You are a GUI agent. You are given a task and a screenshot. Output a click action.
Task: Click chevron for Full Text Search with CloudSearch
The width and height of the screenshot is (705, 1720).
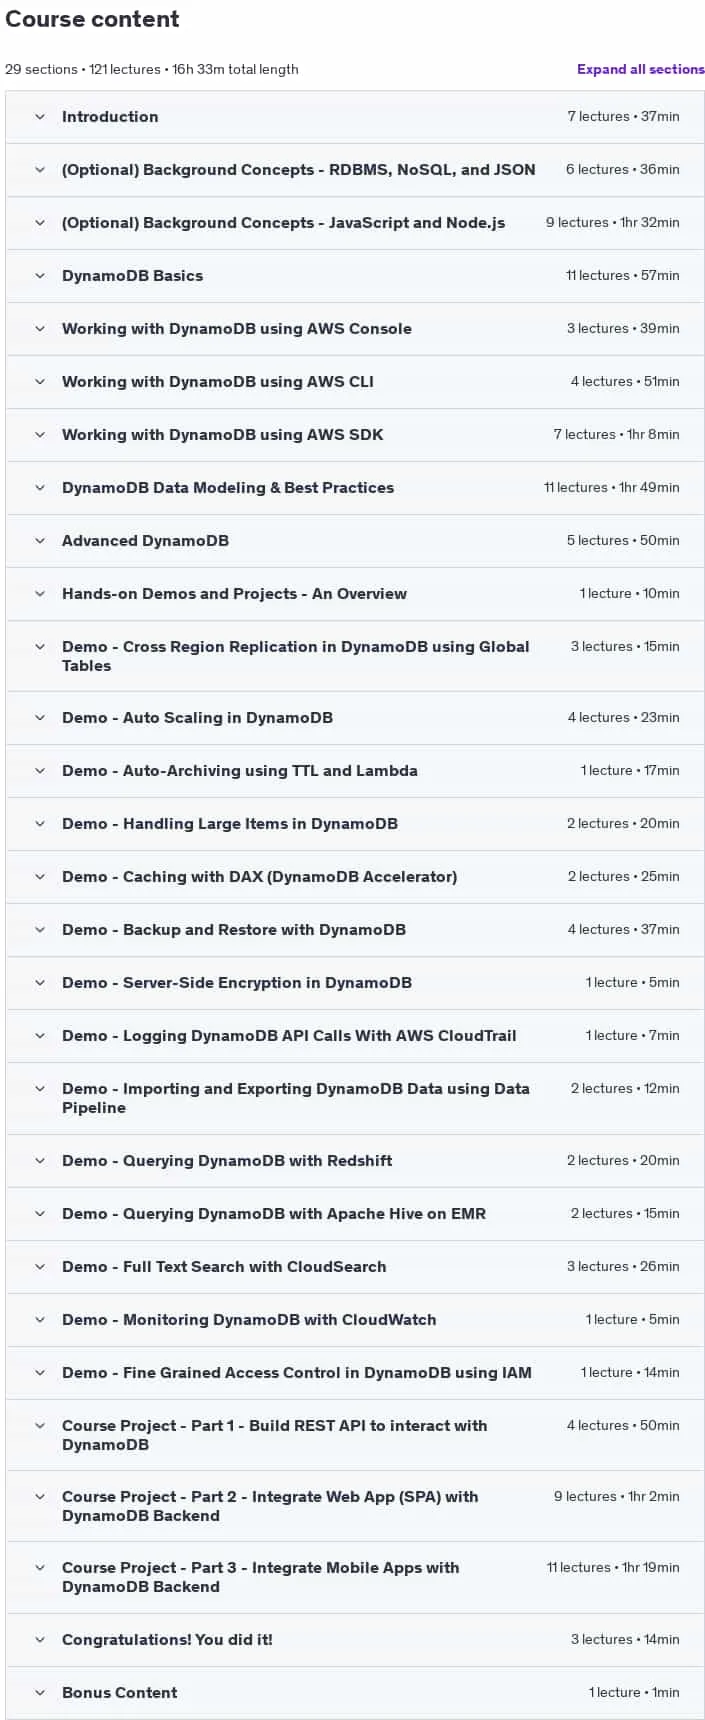(40, 1267)
